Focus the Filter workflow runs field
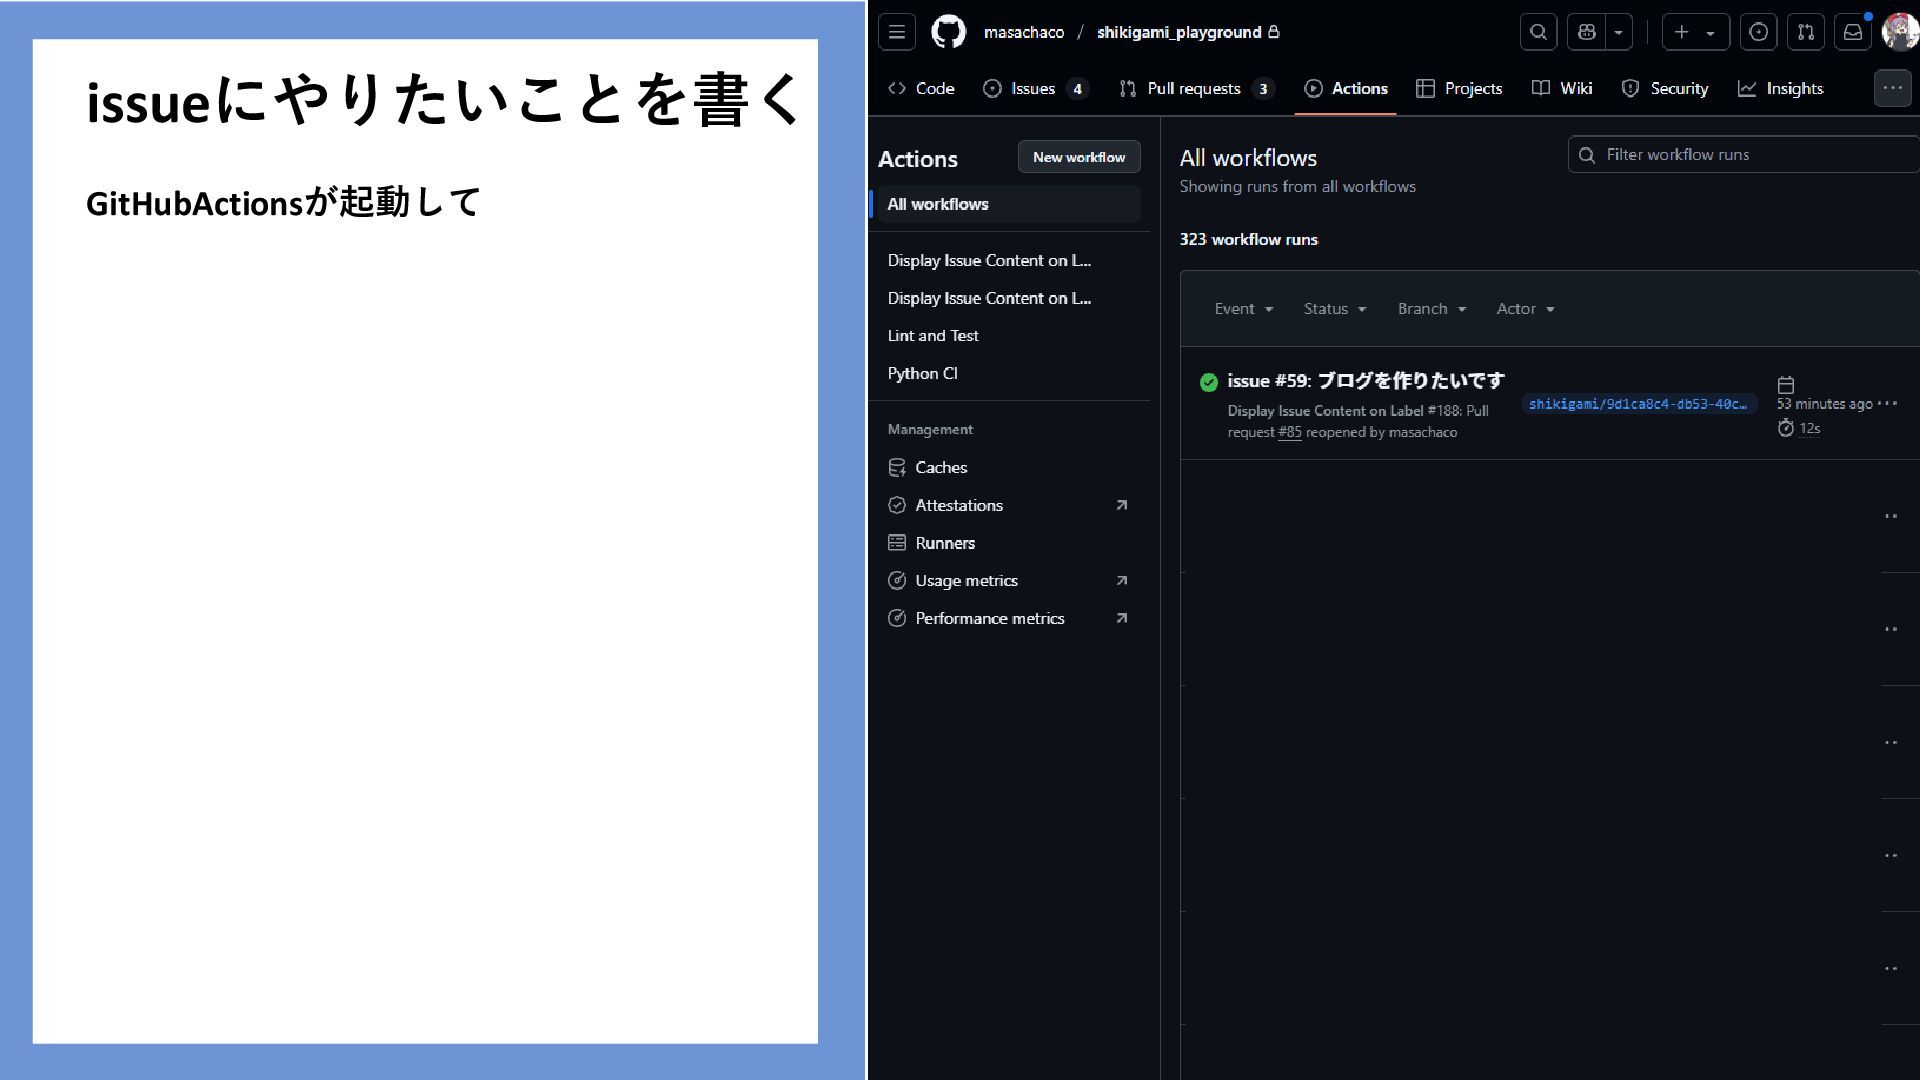This screenshot has width=1920, height=1080. click(1745, 155)
